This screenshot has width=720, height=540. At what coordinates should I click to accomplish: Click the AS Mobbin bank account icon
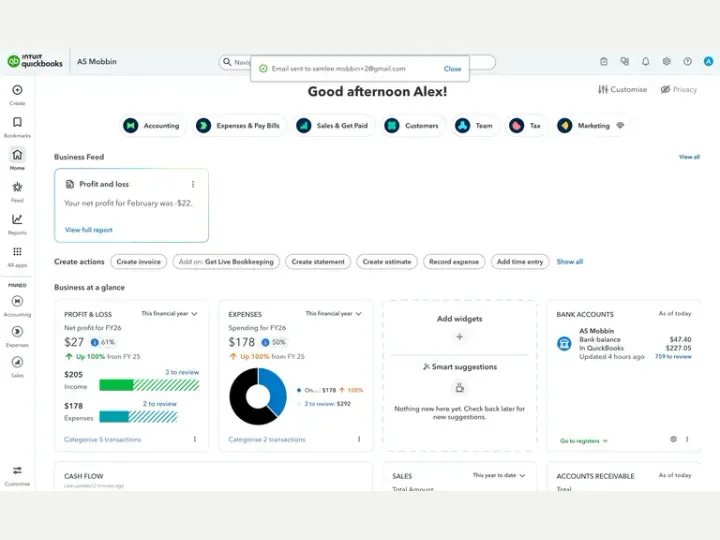(x=564, y=343)
